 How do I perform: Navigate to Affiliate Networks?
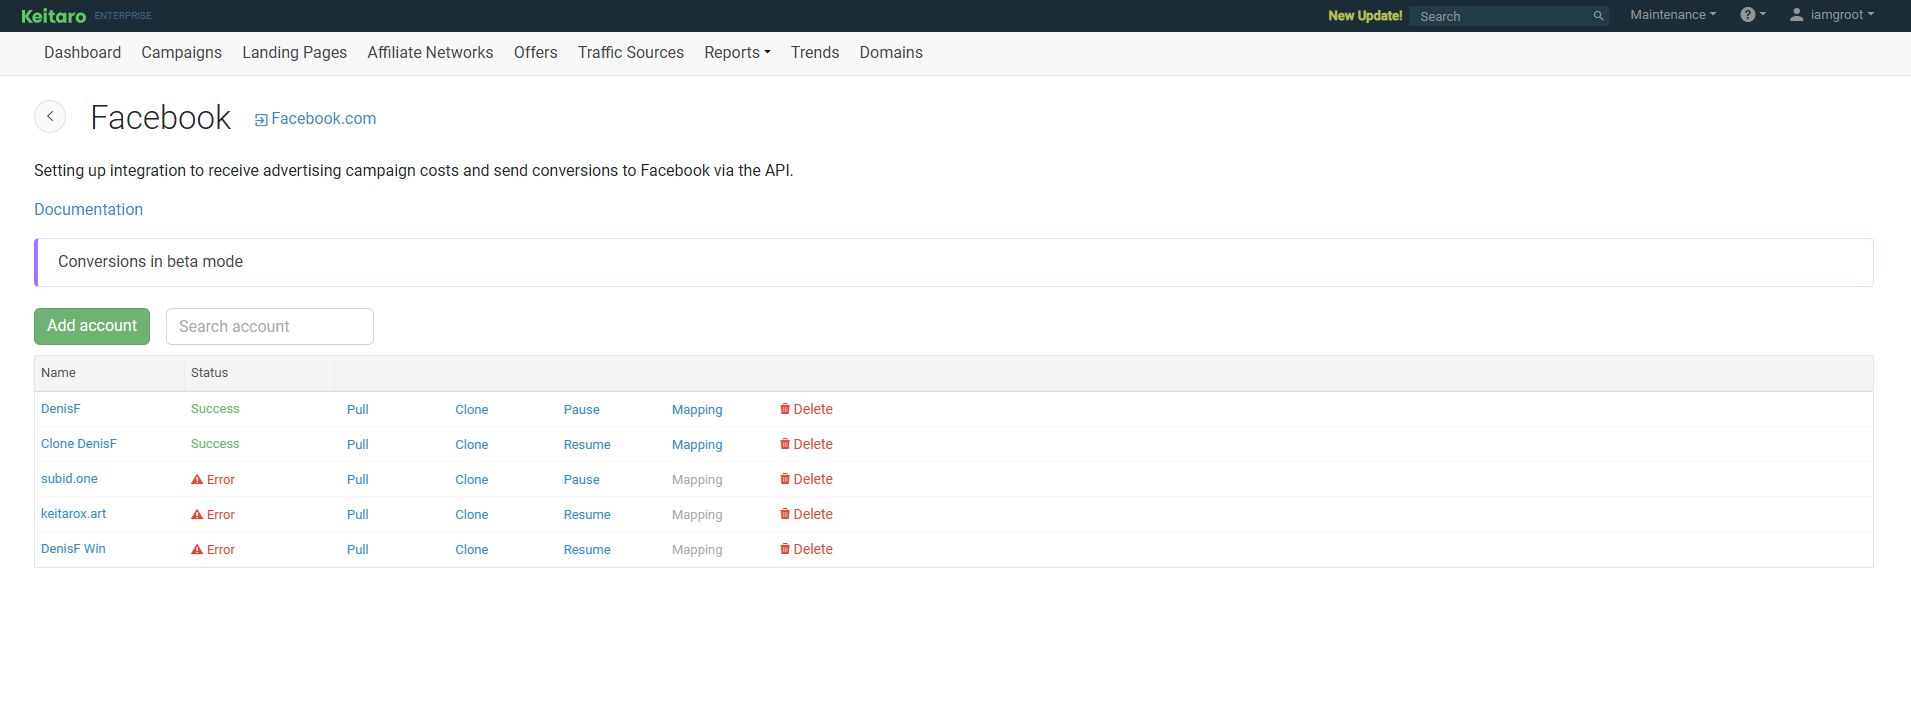click(430, 53)
